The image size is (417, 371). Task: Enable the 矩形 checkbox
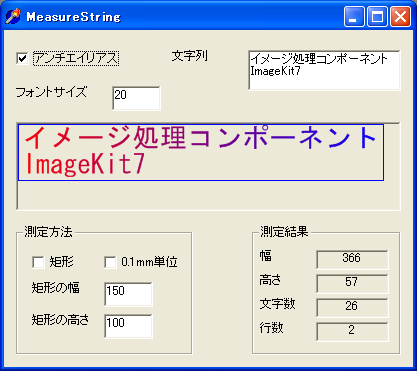(x=38, y=262)
